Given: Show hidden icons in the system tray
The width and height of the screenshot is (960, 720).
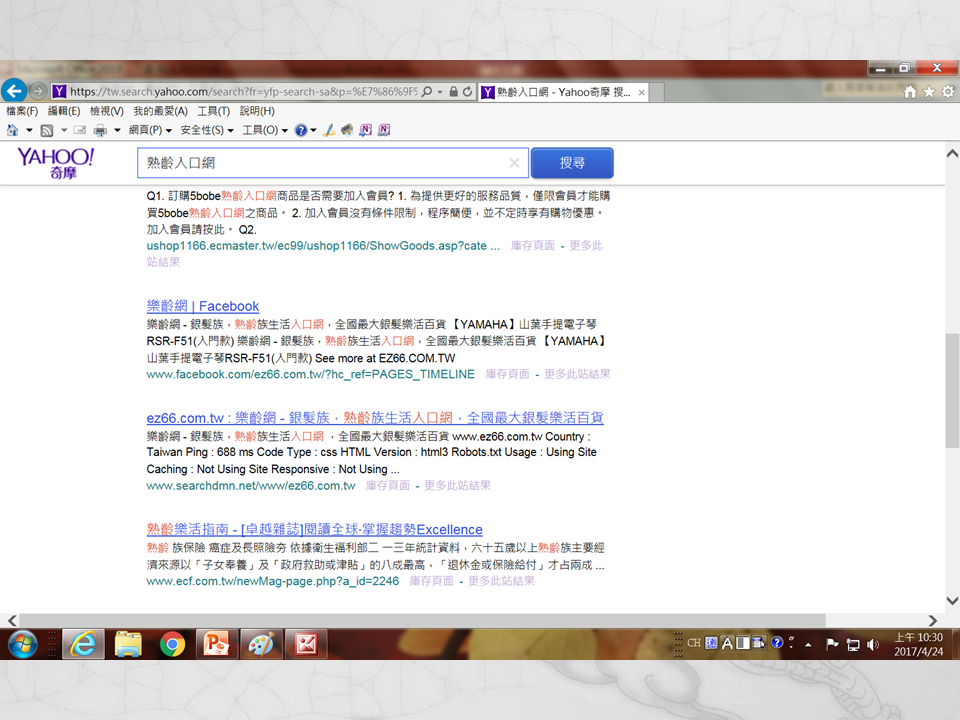Looking at the screenshot, I should 808,645.
